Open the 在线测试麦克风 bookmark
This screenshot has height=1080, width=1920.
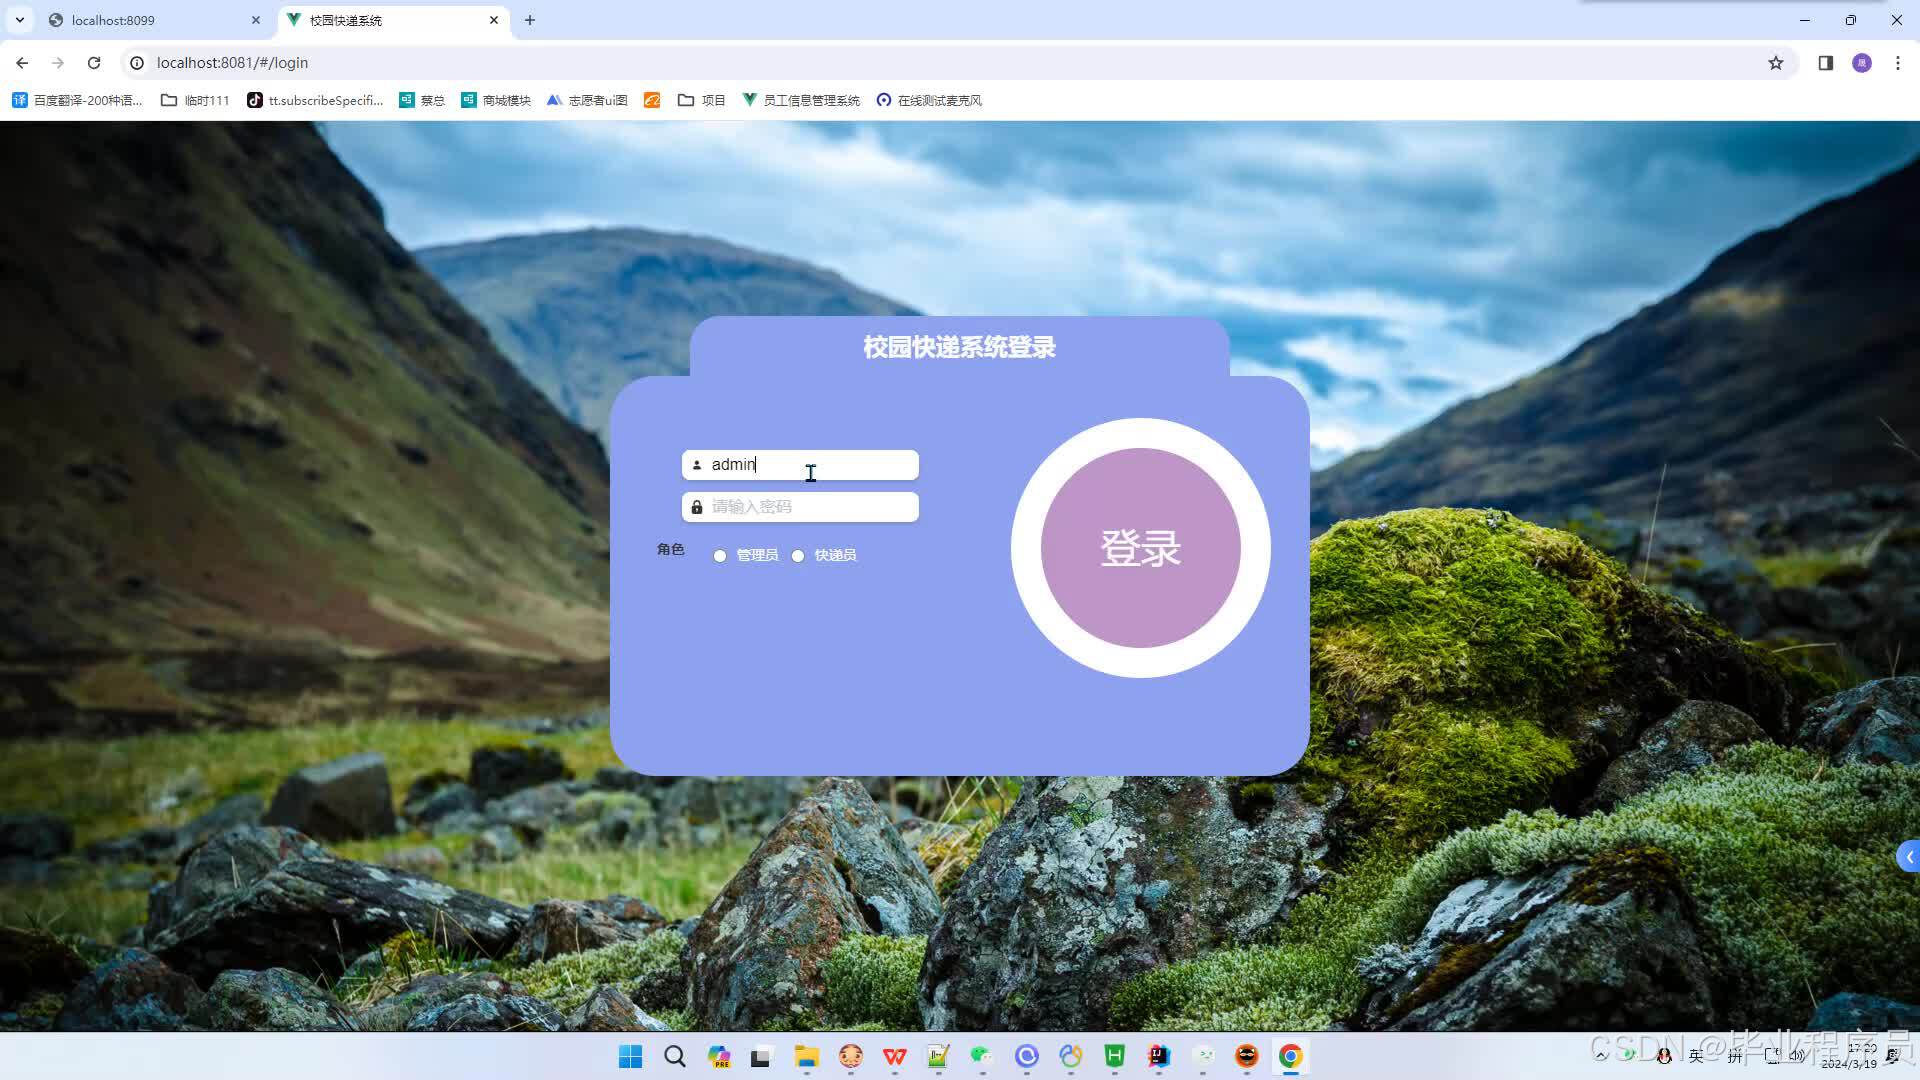click(x=928, y=100)
